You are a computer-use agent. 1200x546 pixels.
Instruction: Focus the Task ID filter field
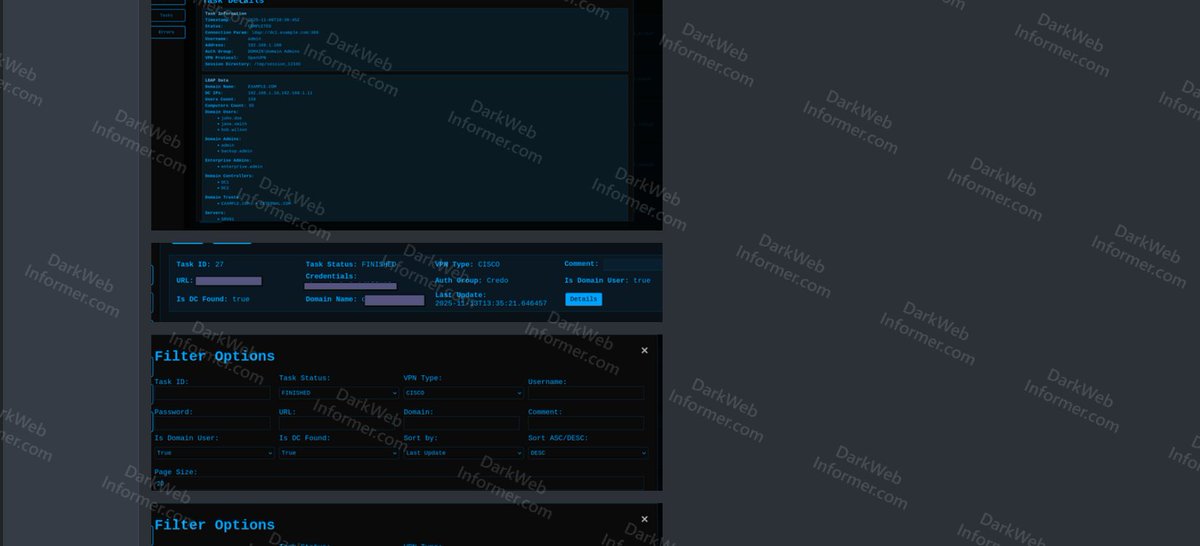point(212,394)
